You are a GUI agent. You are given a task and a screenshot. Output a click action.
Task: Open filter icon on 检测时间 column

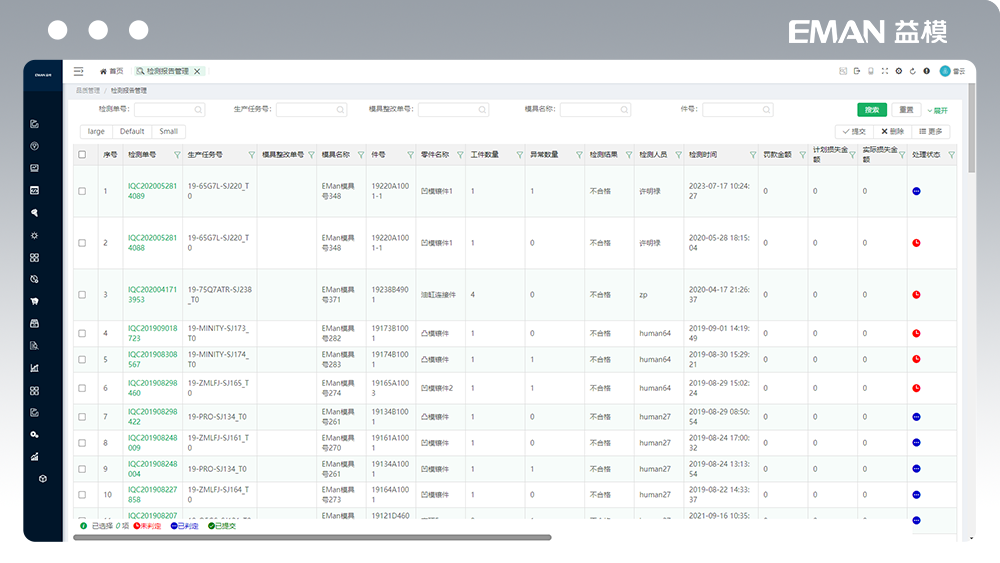752,155
